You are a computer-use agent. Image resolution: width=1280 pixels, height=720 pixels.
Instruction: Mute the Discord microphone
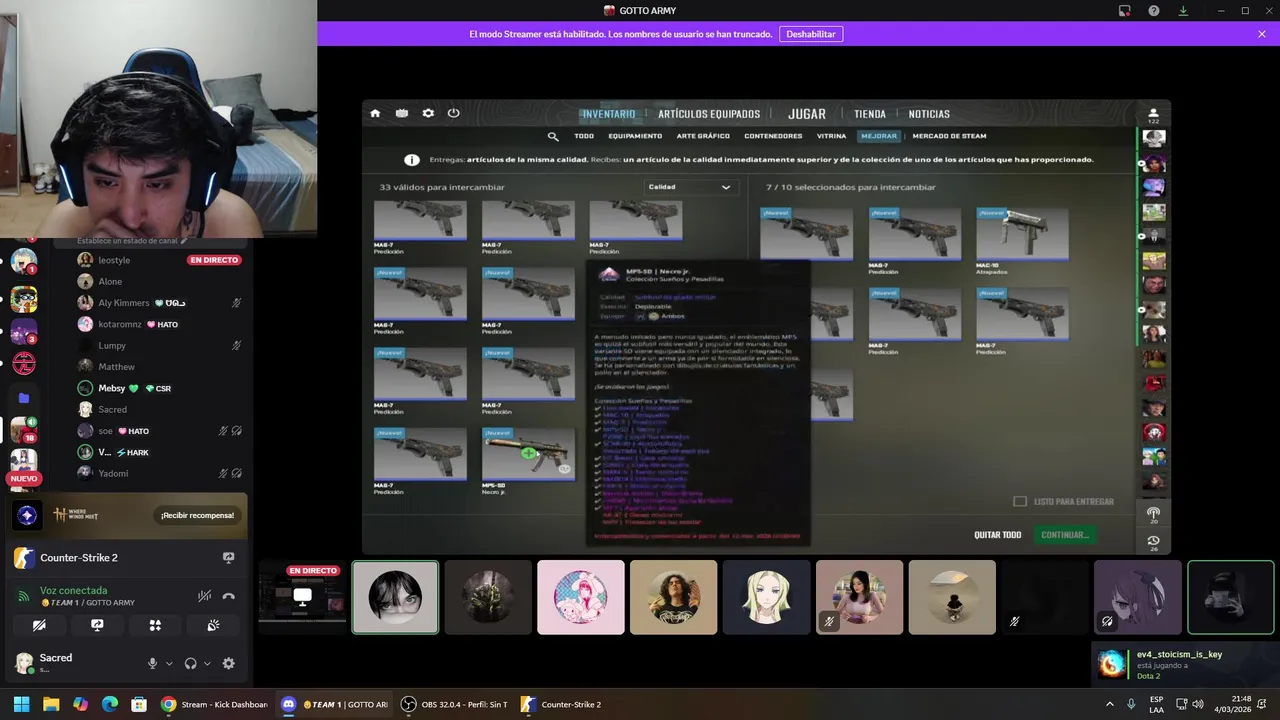(153, 663)
